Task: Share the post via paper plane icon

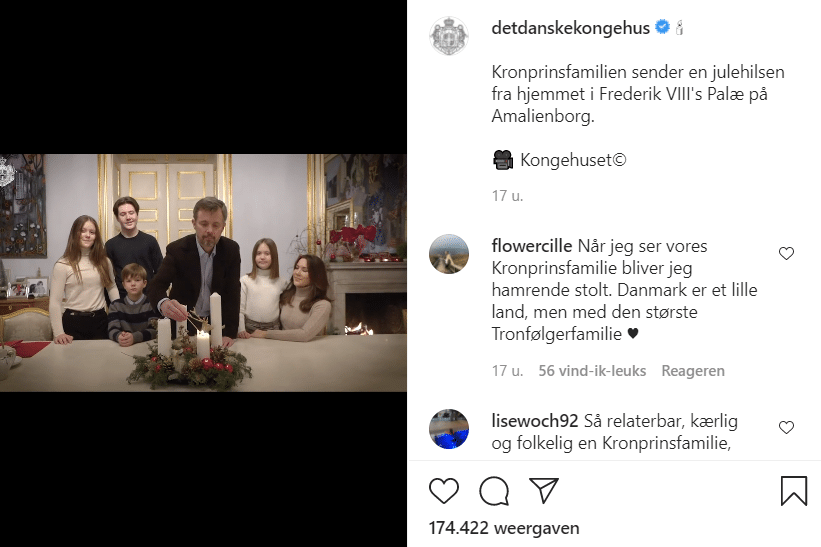Action: 543,491
